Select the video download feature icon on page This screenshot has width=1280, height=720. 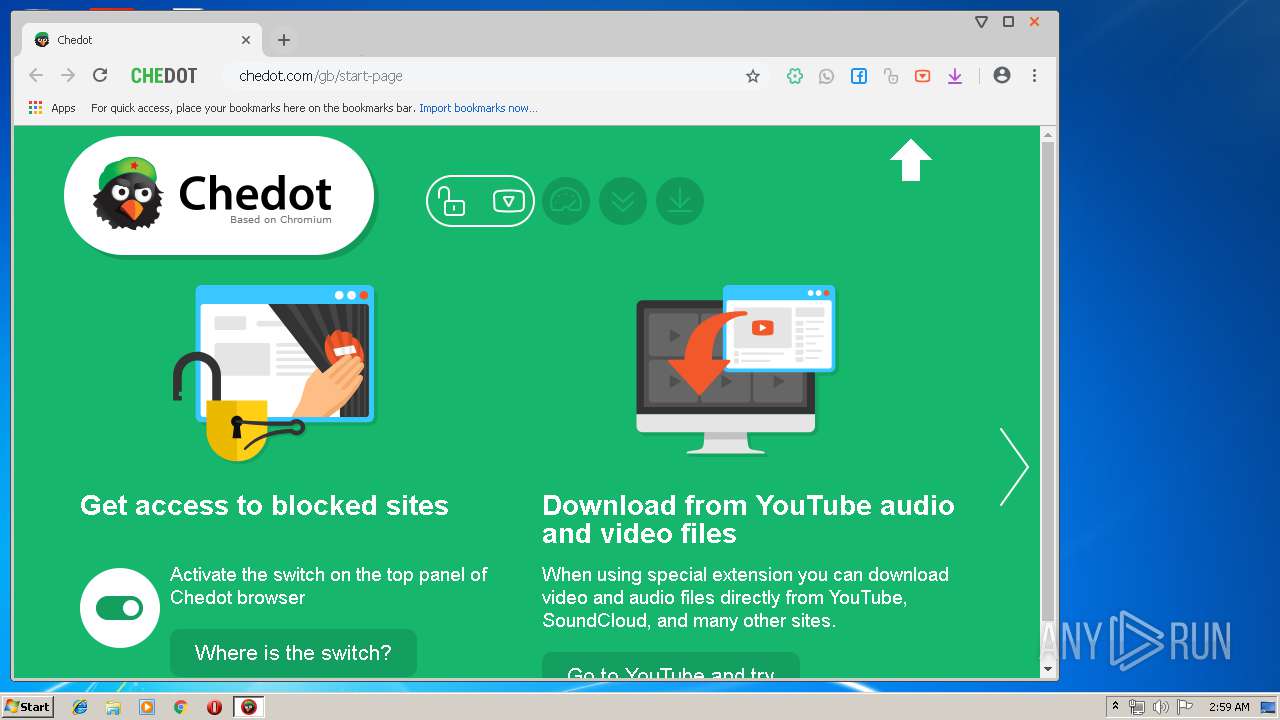click(x=509, y=201)
